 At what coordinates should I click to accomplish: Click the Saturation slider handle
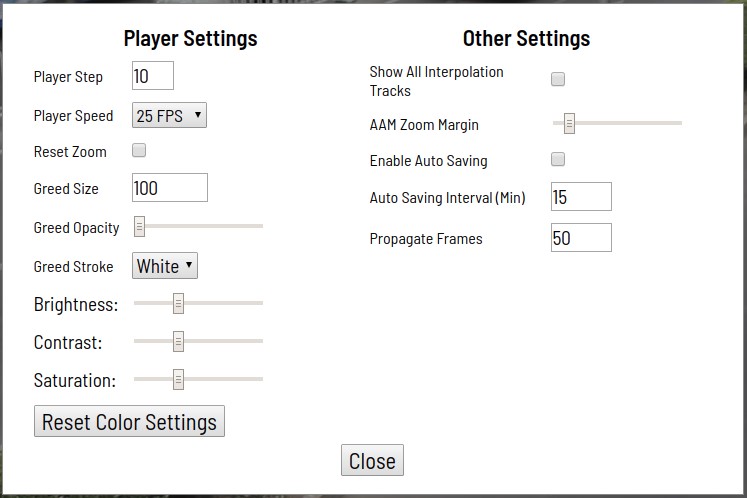pyautogui.click(x=178, y=380)
